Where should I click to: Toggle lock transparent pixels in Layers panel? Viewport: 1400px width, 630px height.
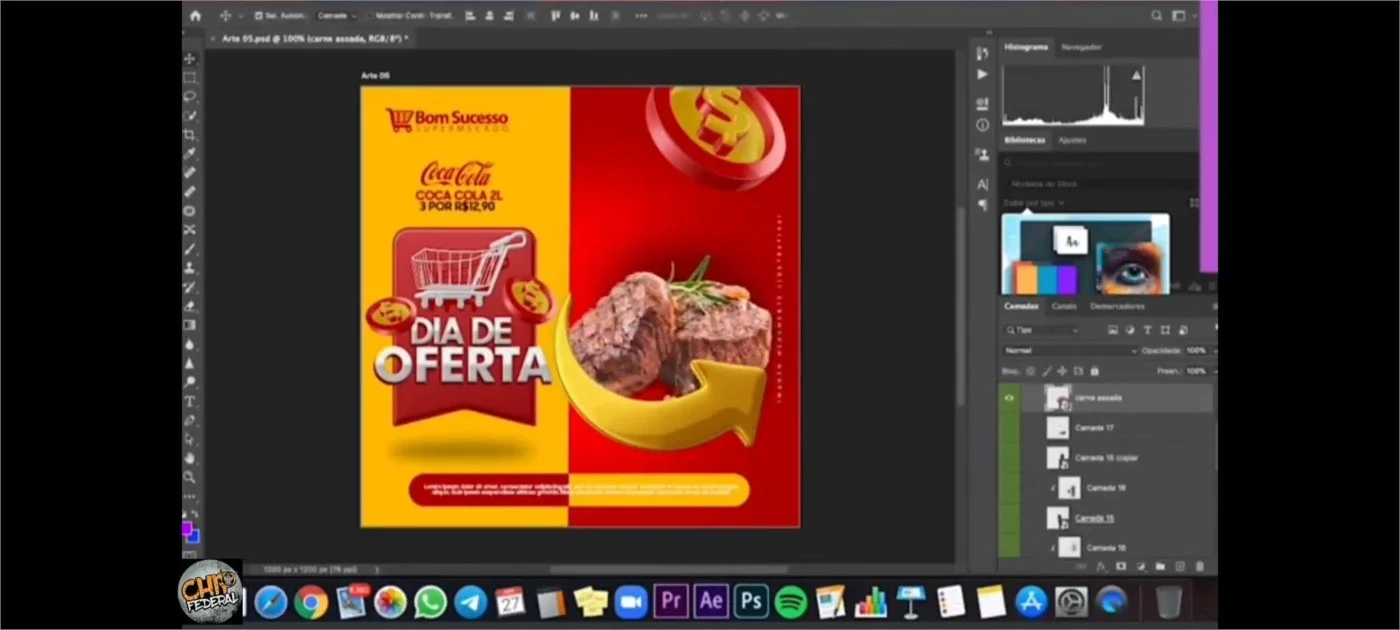[1030, 371]
